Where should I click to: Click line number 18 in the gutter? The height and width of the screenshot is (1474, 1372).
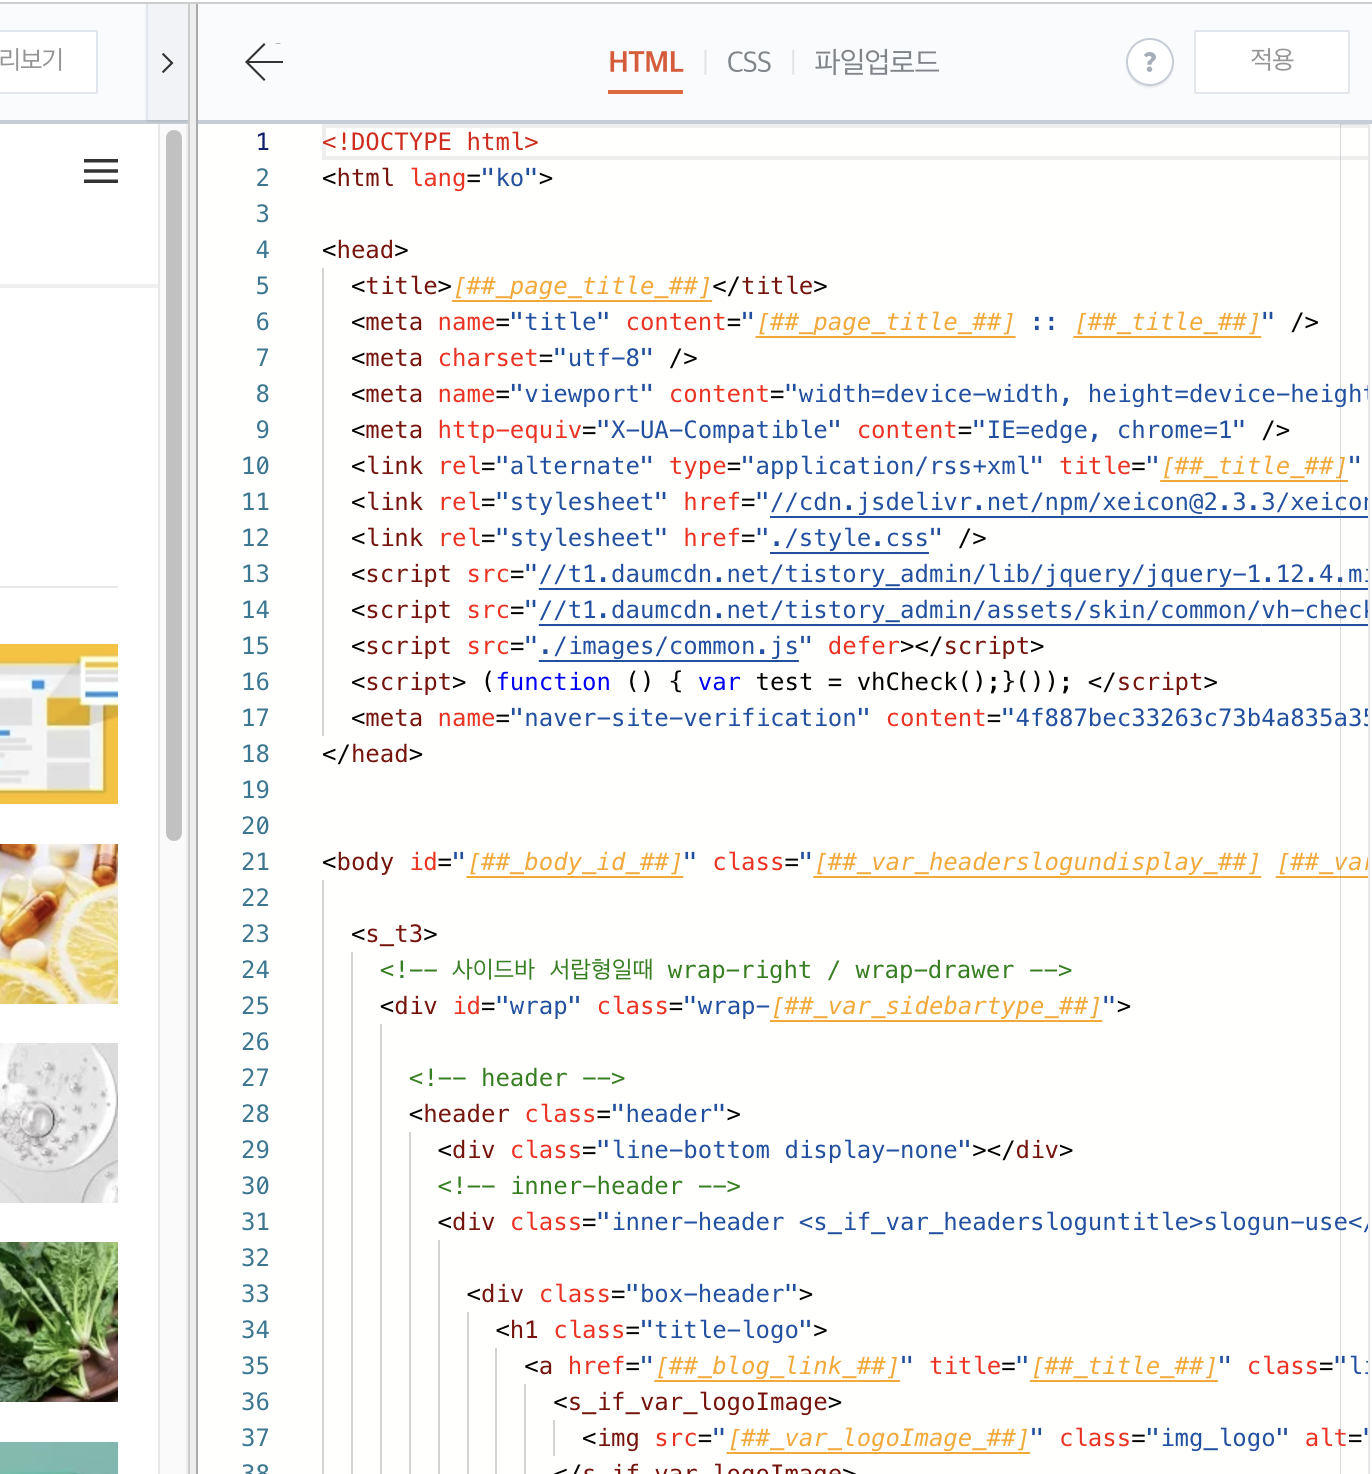click(x=255, y=754)
